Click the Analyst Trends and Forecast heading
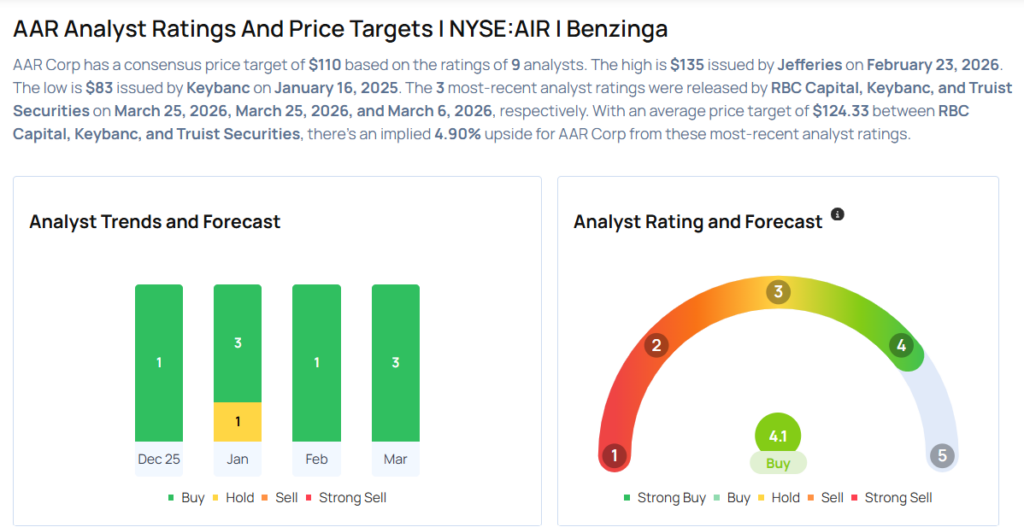 click(x=155, y=222)
